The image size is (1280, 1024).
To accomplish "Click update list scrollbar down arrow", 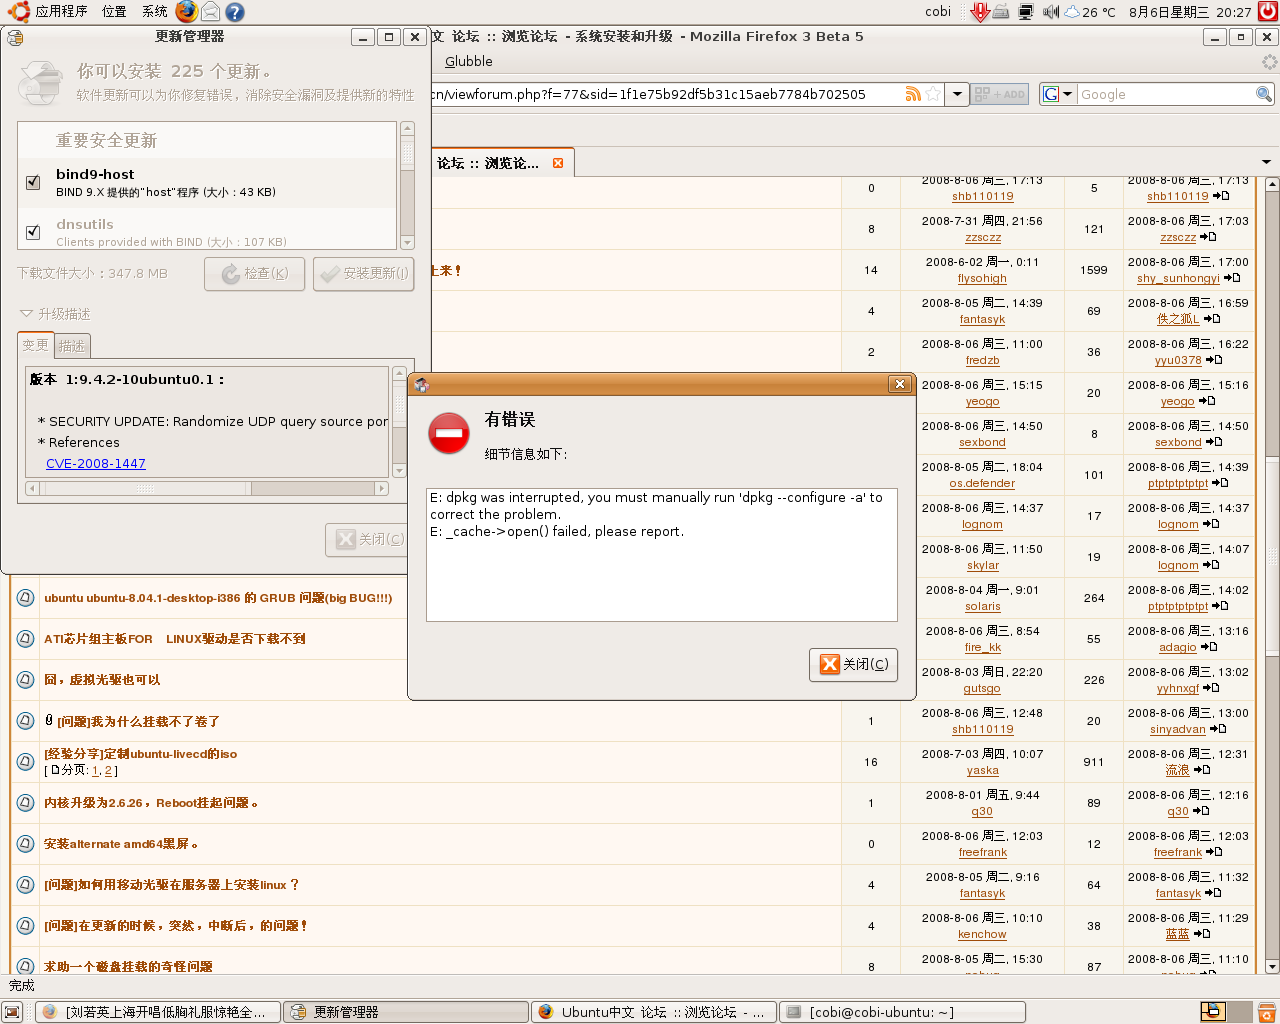I will [x=407, y=243].
